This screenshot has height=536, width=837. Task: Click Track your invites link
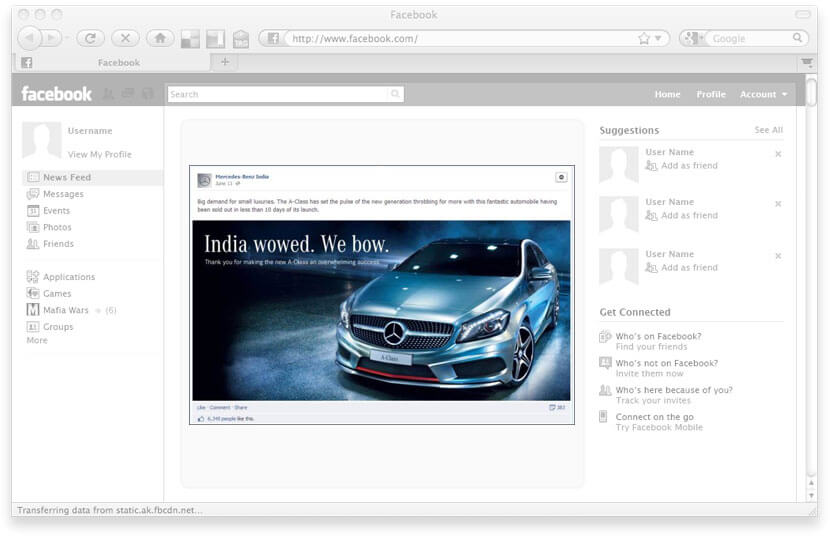(653, 400)
